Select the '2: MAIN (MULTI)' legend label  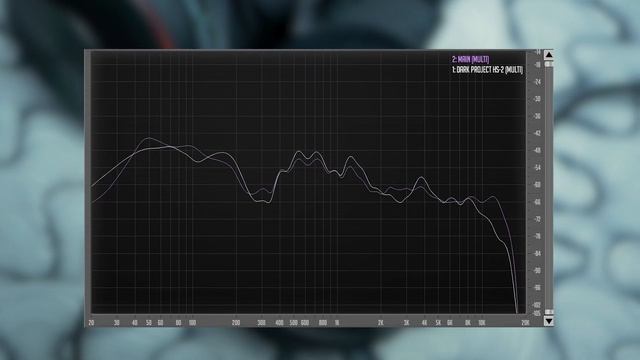470,60
